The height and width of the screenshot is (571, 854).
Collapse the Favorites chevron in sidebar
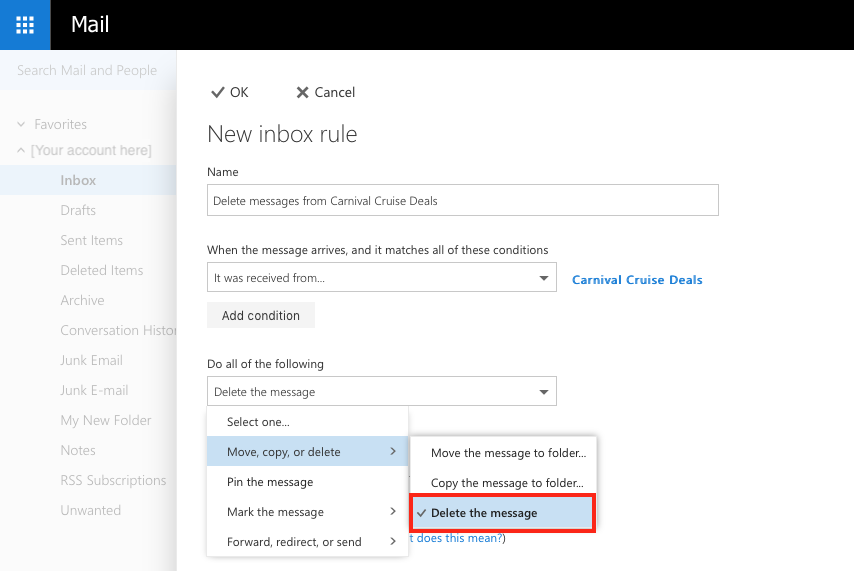21,124
